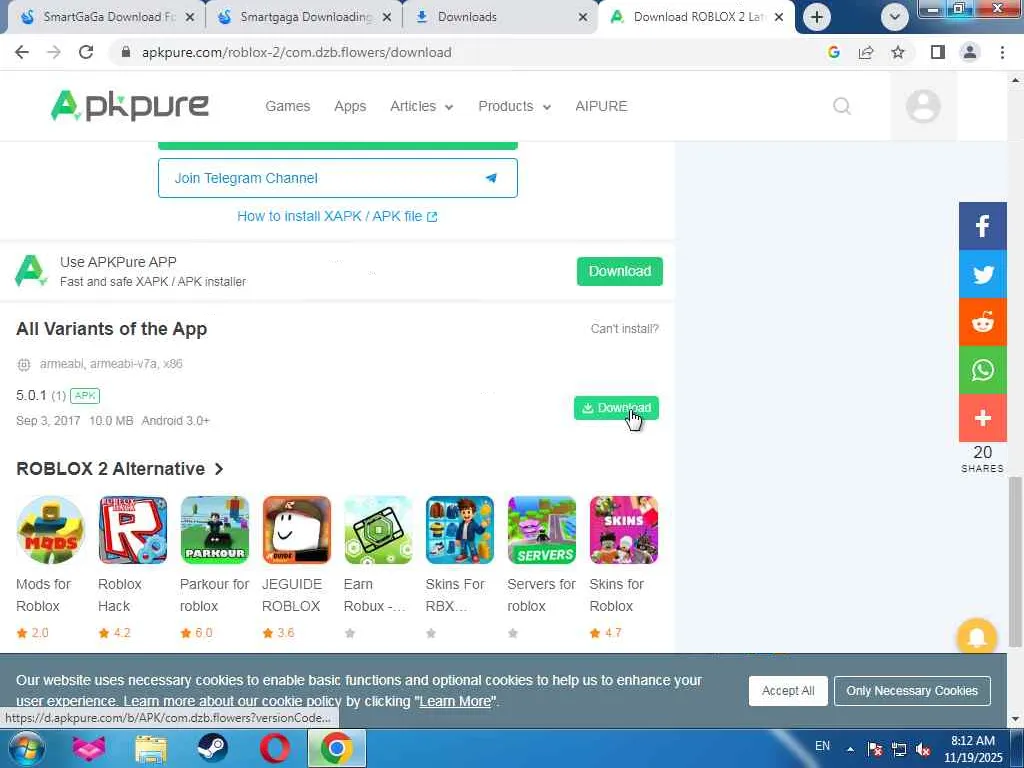Image resolution: width=1024 pixels, height=768 pixels.
Task: Show hidden system tray icons
Action: (850, 749)
